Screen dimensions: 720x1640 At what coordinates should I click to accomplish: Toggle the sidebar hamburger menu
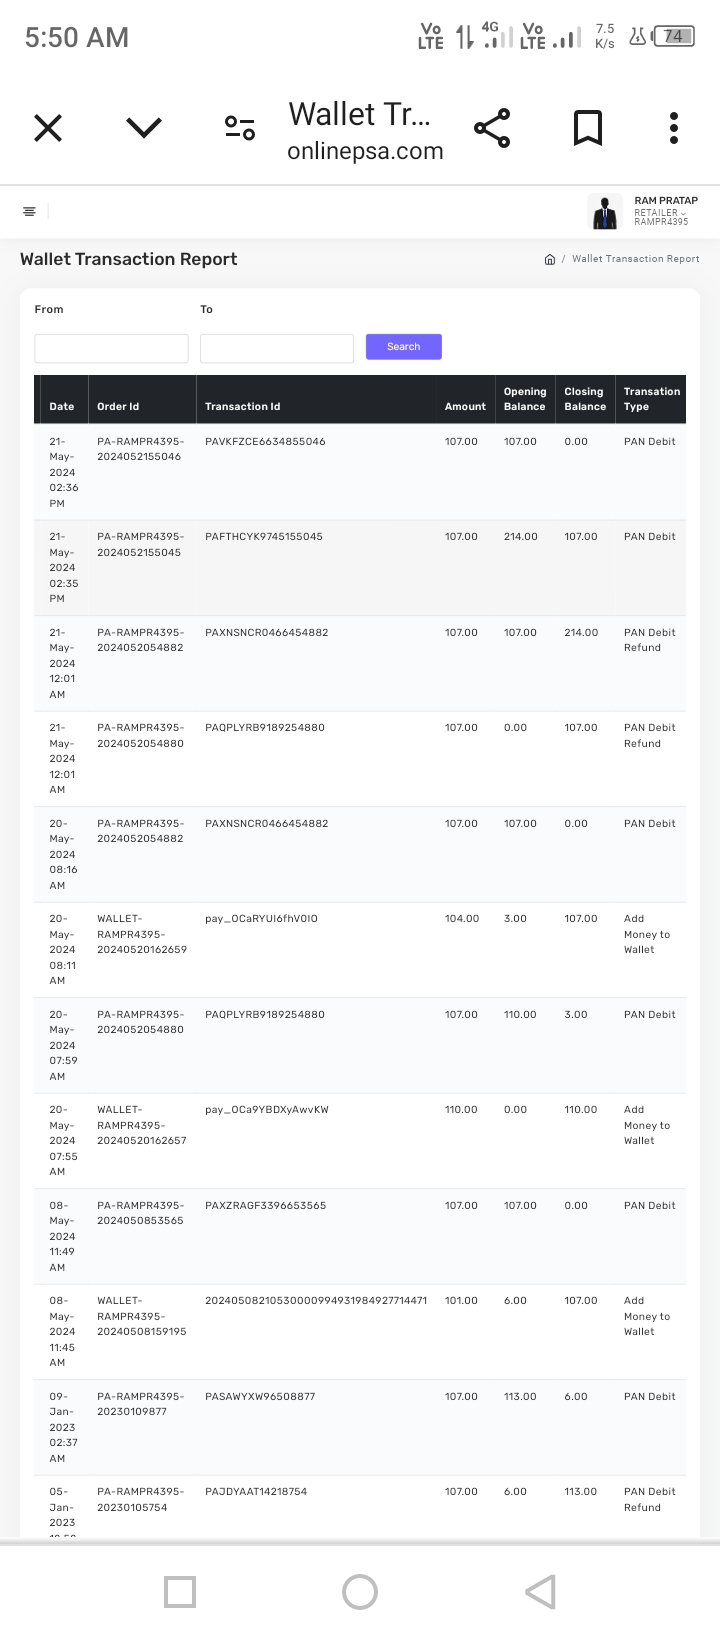[29, 211]
